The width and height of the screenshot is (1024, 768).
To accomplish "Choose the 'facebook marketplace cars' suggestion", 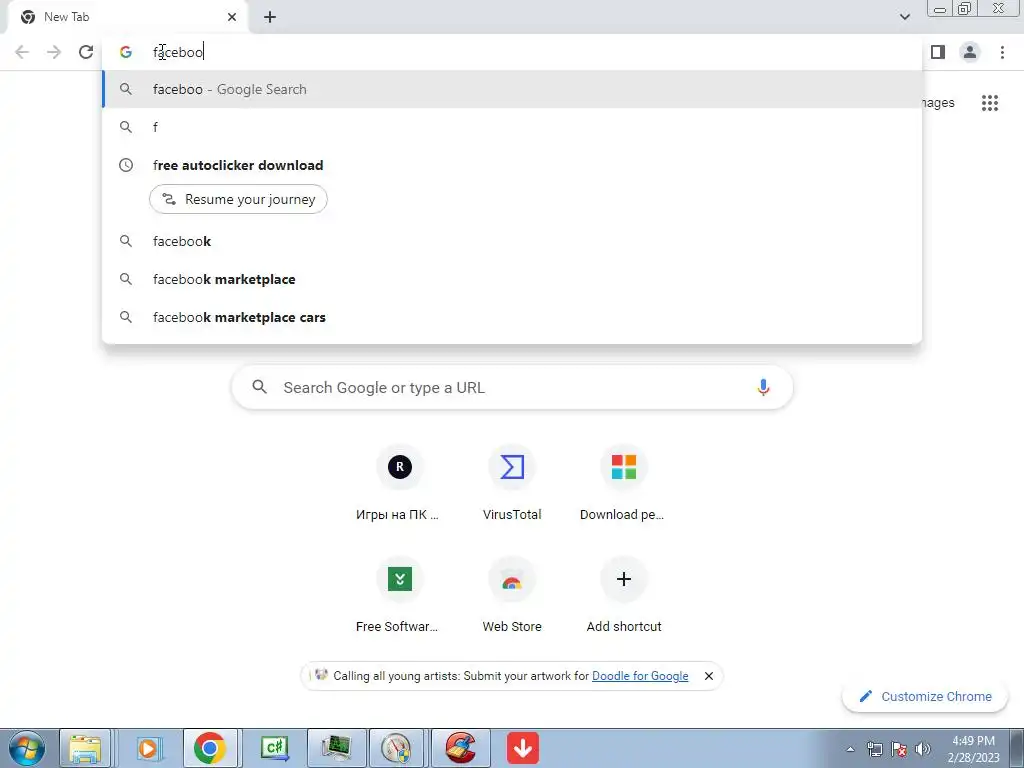I will pos(512,317).
